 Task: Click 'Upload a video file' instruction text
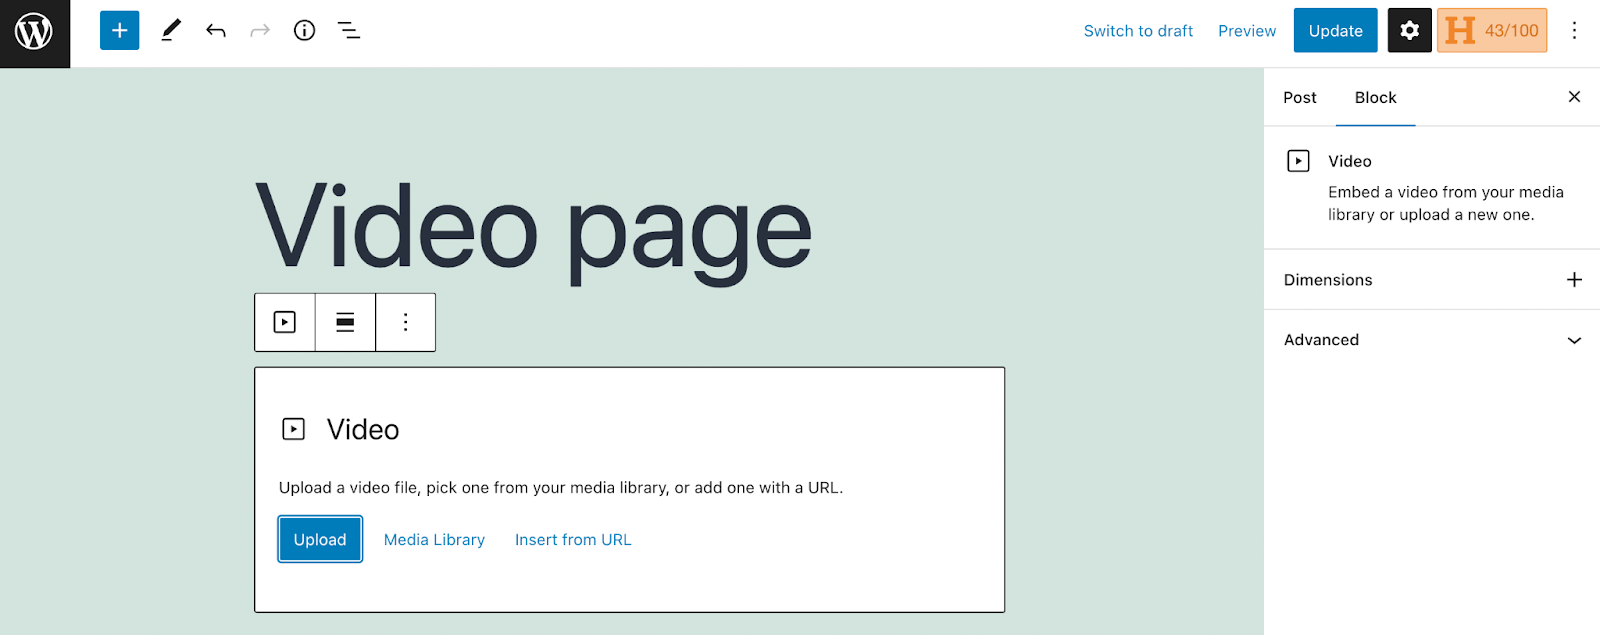[561, 487]
